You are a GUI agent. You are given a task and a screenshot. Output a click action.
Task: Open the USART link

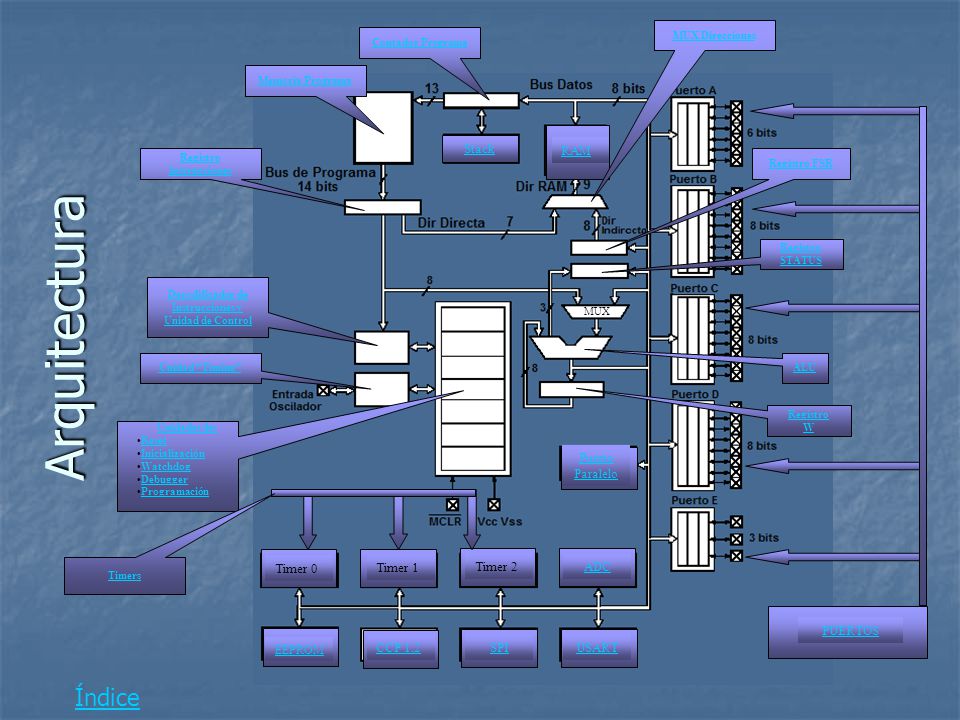[x=598, y=648]
